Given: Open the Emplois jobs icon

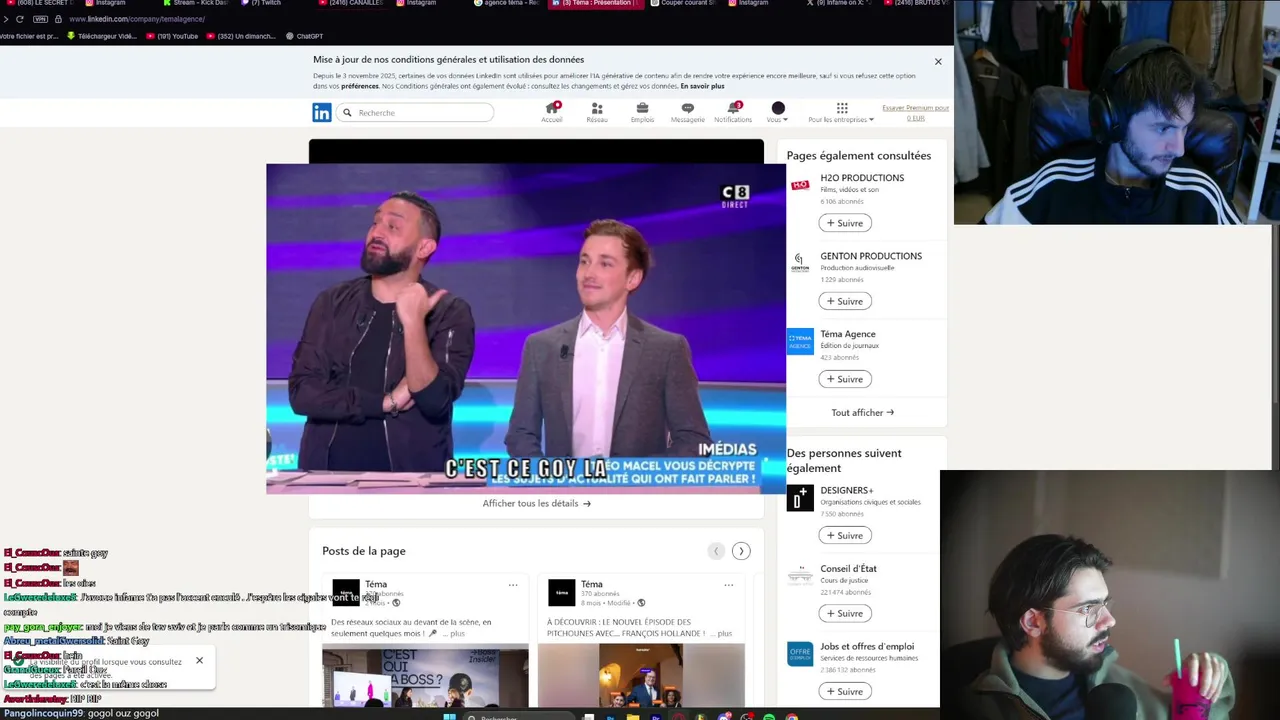Looking at the screenshot, I should [642, 112].
